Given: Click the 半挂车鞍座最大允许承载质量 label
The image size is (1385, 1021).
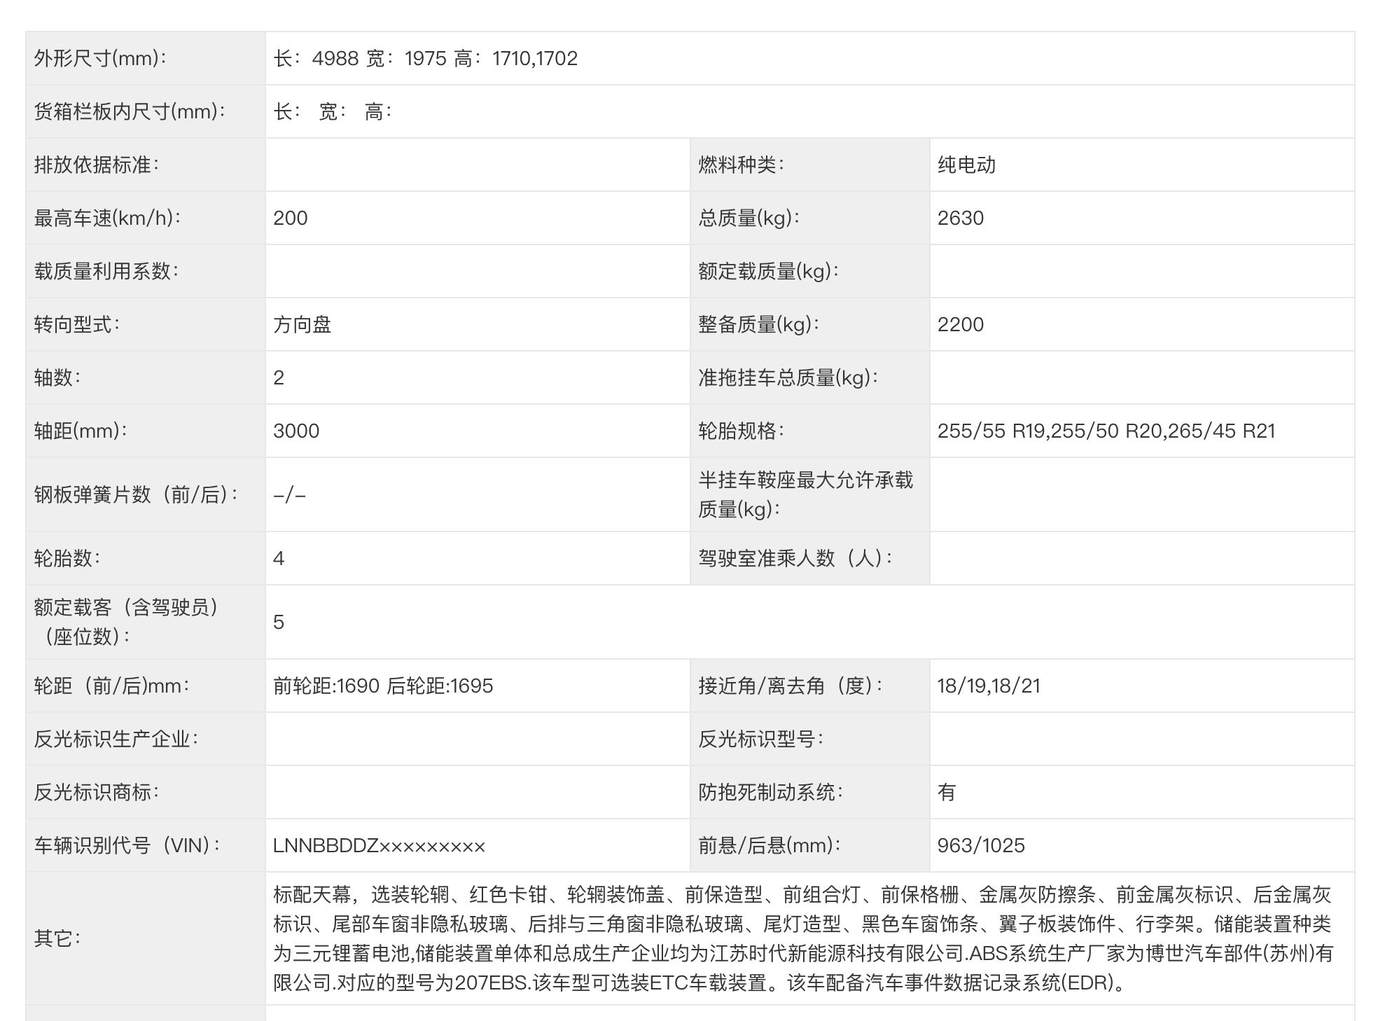Looking at the screenshot, I should click(805, 494).
